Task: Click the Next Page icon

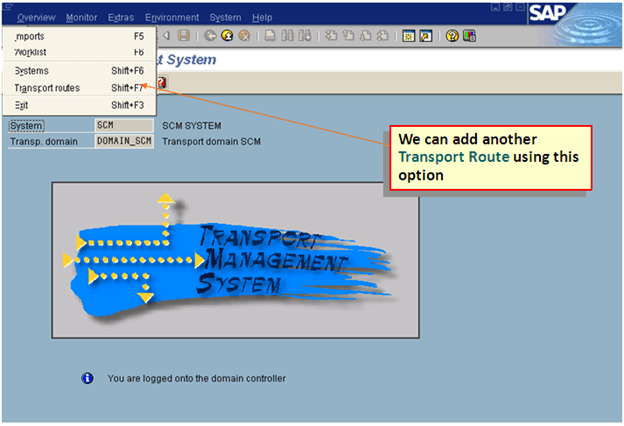Action: pyautogui.click(x=365, y=36)
